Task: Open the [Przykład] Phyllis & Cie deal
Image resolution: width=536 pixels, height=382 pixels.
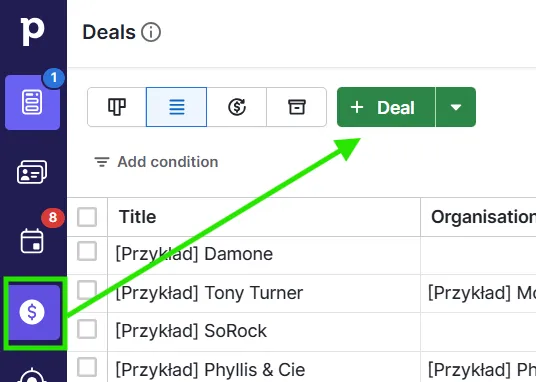Action: coord(210,370)
